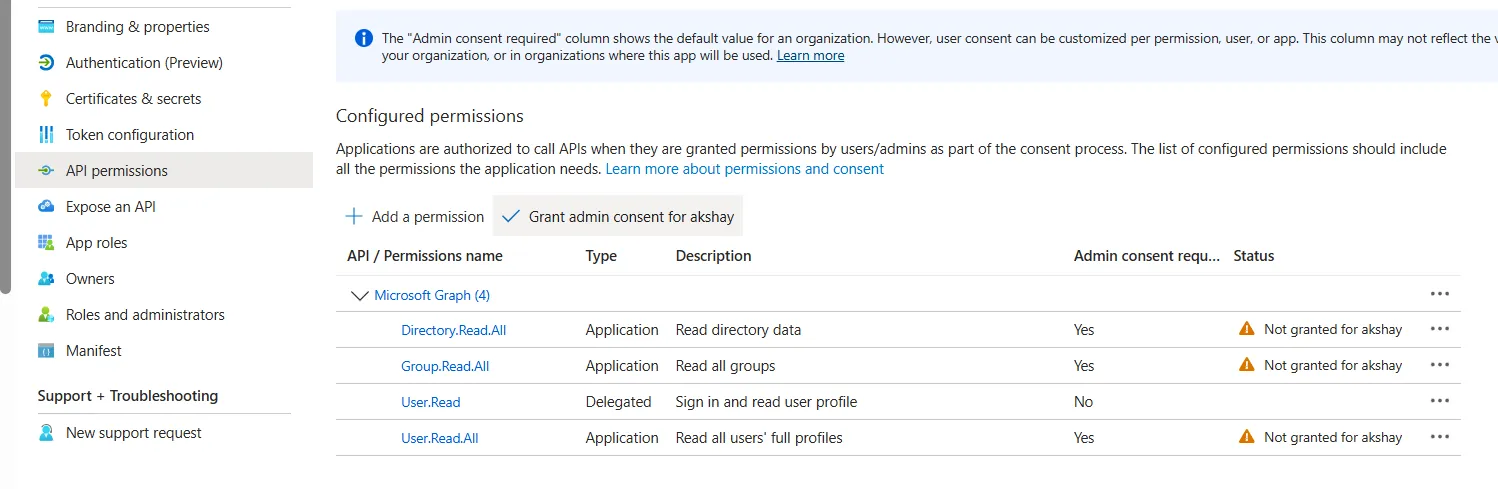This screenshot has height=489, width=1498.
Task: Click 'Delegated' type in User.Read row
Action: tap(618, 402)
